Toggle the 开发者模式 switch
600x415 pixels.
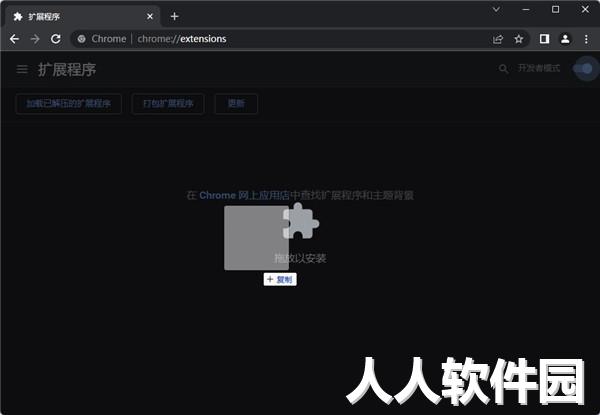583,68
